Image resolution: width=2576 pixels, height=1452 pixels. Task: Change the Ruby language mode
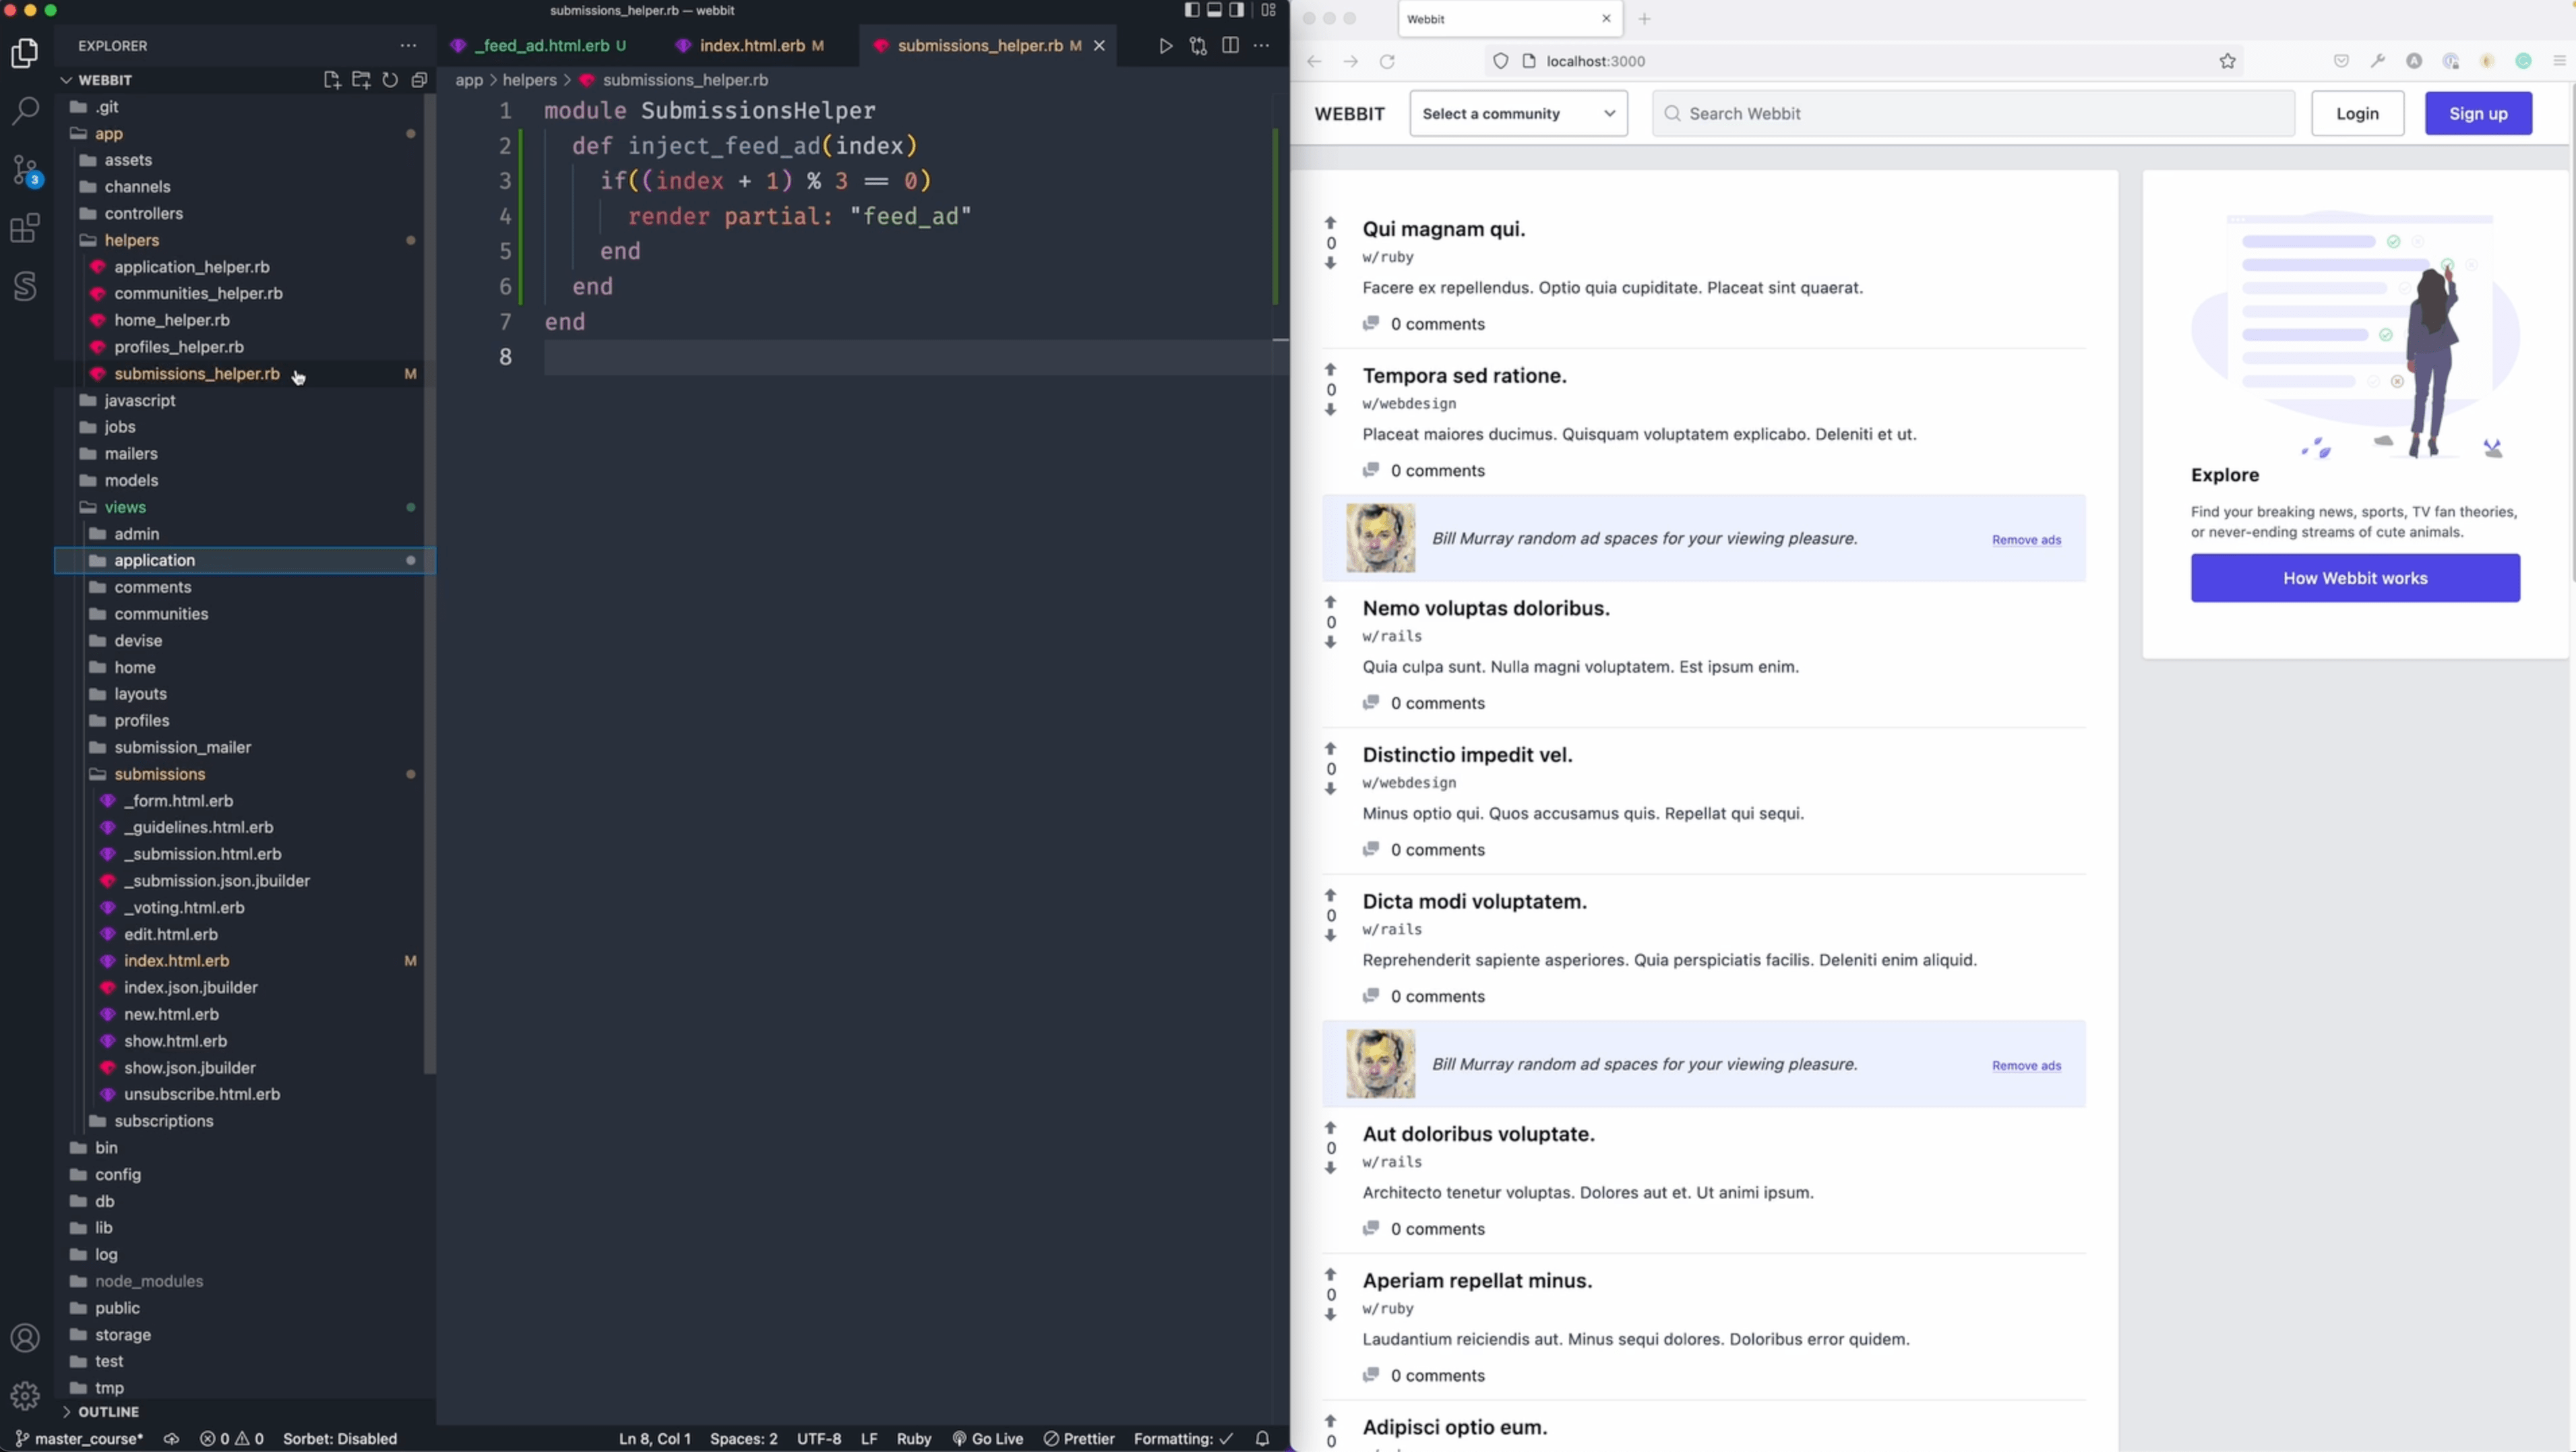(914, 1438)
